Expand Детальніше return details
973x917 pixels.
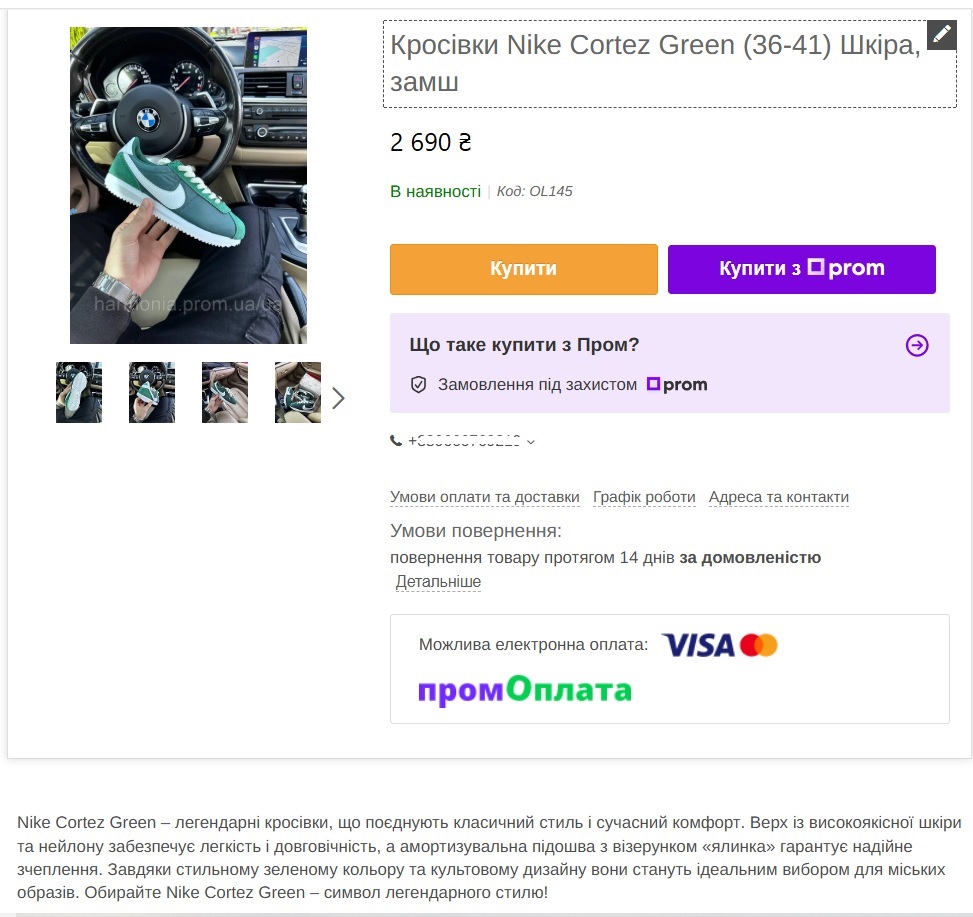coord(438,582)
